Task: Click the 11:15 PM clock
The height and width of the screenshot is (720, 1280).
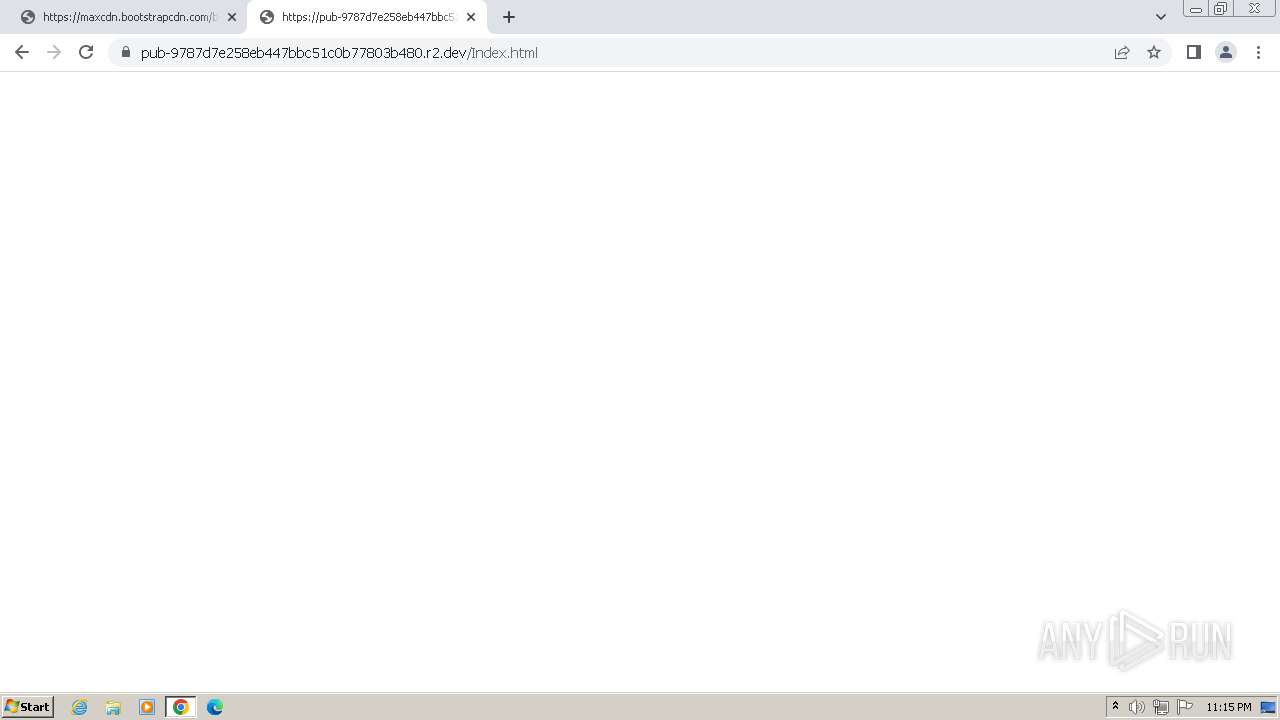Action: tap(1229, 707)
